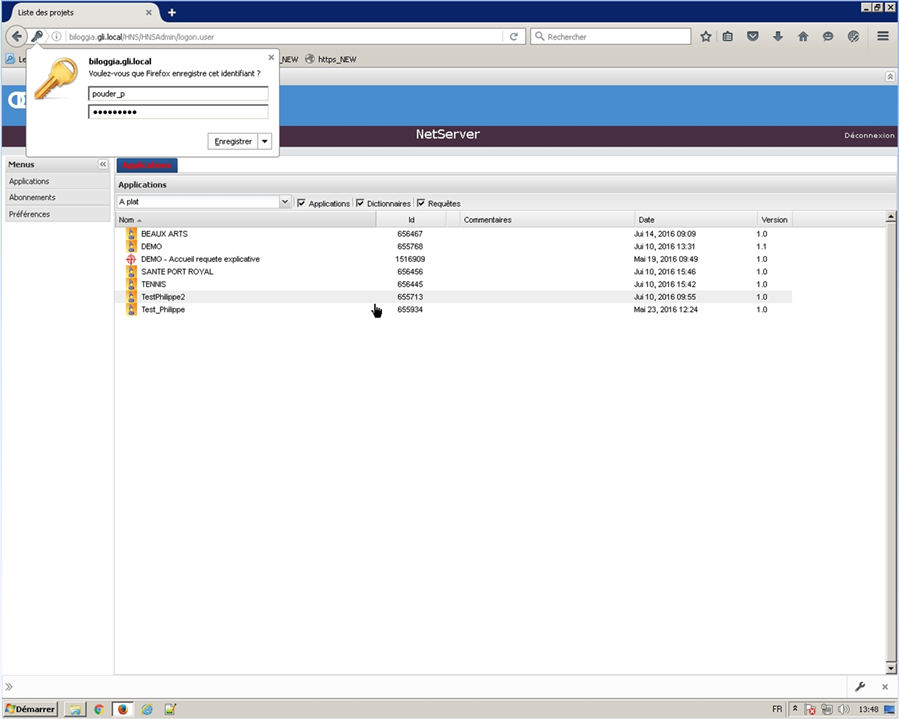Click the key icon in address bar
This screenshot has width=899, height=719.
click(x=37, y=36)
